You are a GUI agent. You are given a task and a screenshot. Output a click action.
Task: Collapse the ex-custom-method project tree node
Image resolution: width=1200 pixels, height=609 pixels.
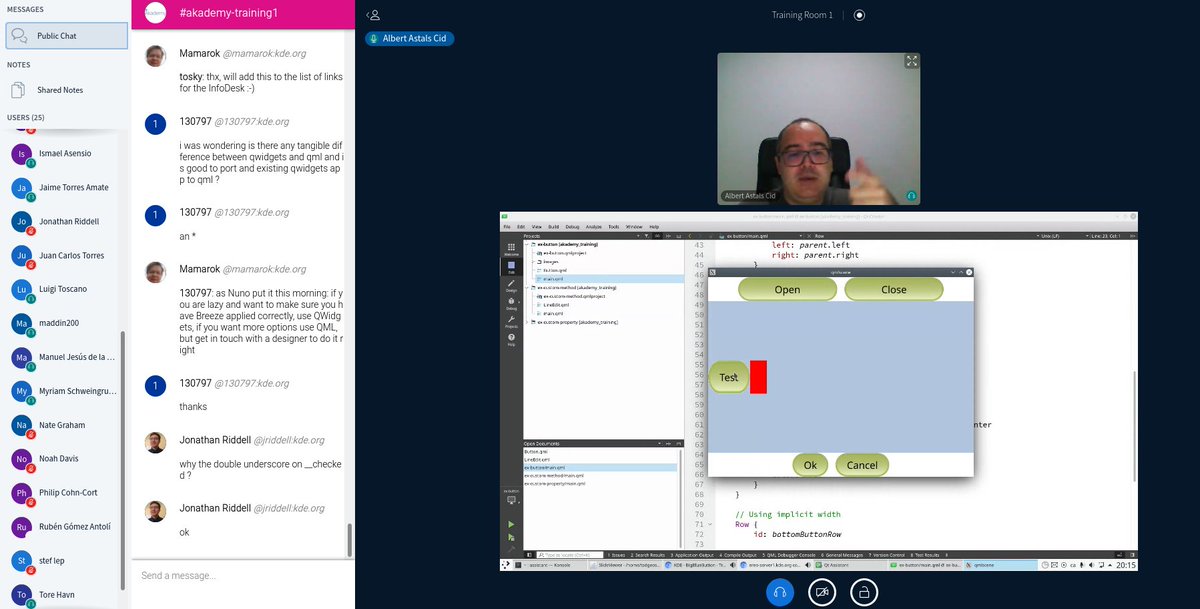[x=529, y=287]
